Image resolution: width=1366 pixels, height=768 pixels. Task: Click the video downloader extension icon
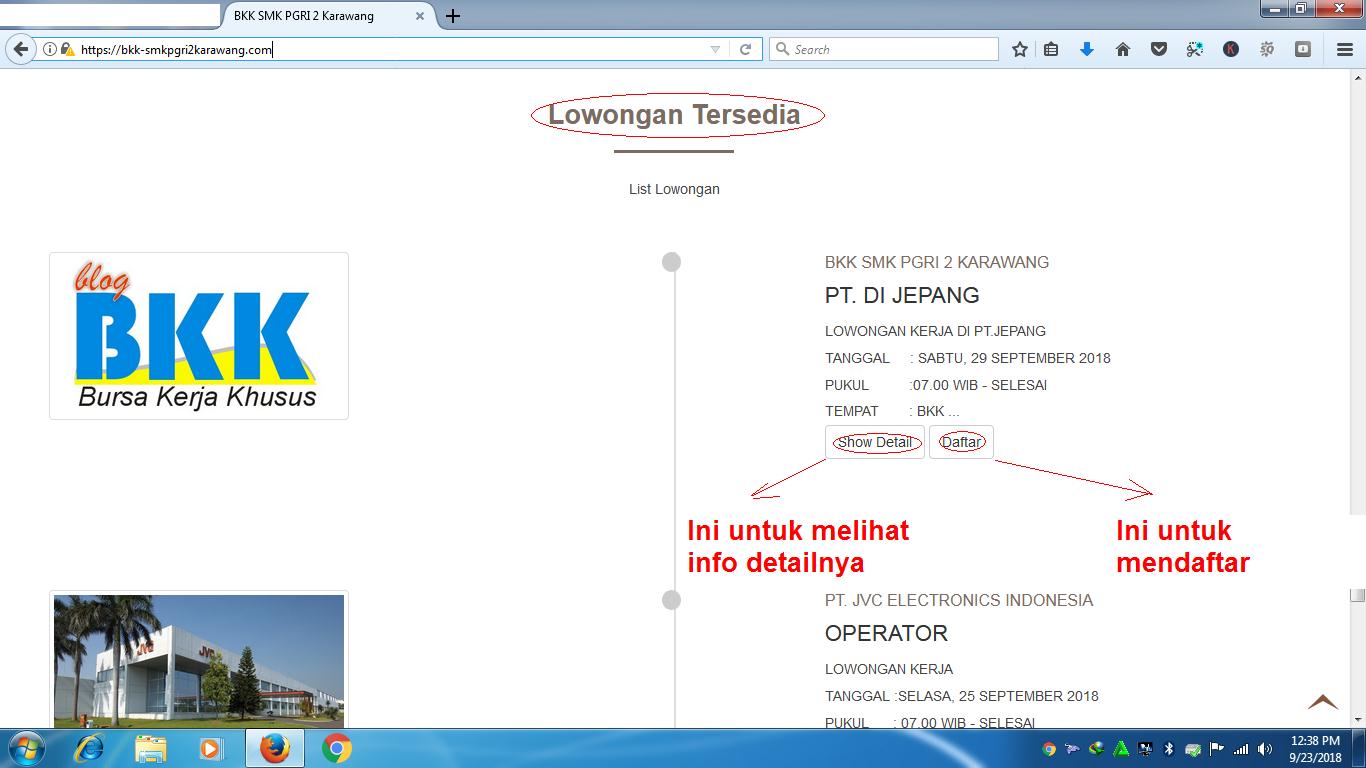point(1303,49)
